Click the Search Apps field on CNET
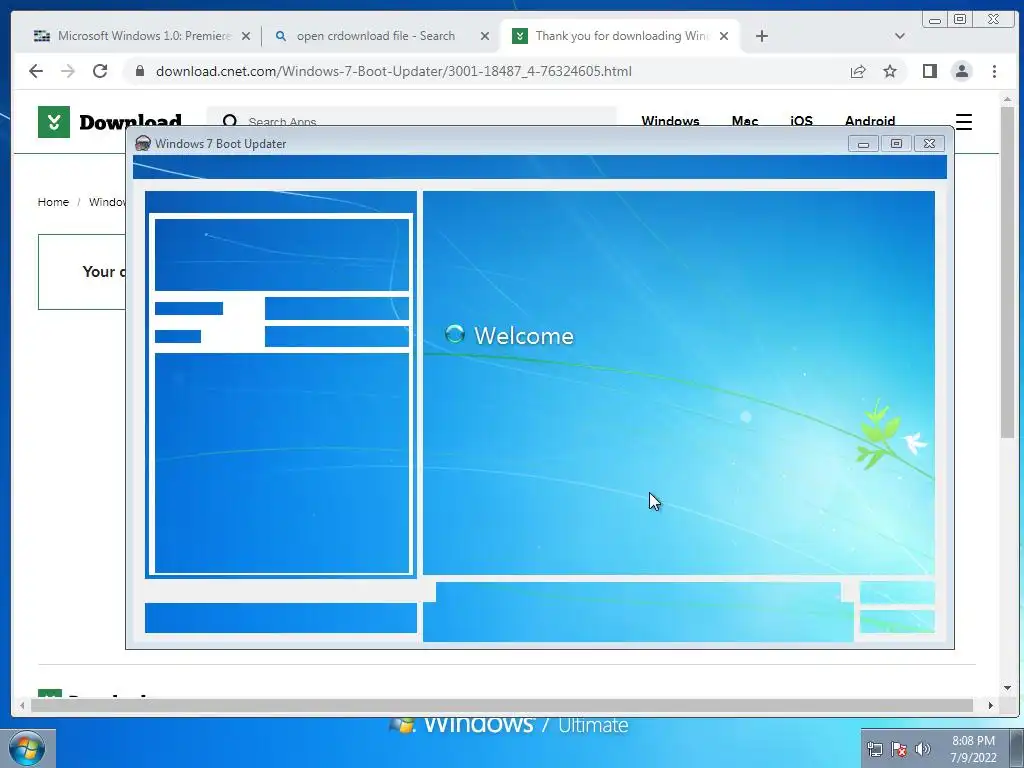 click(x=411, y=116)
